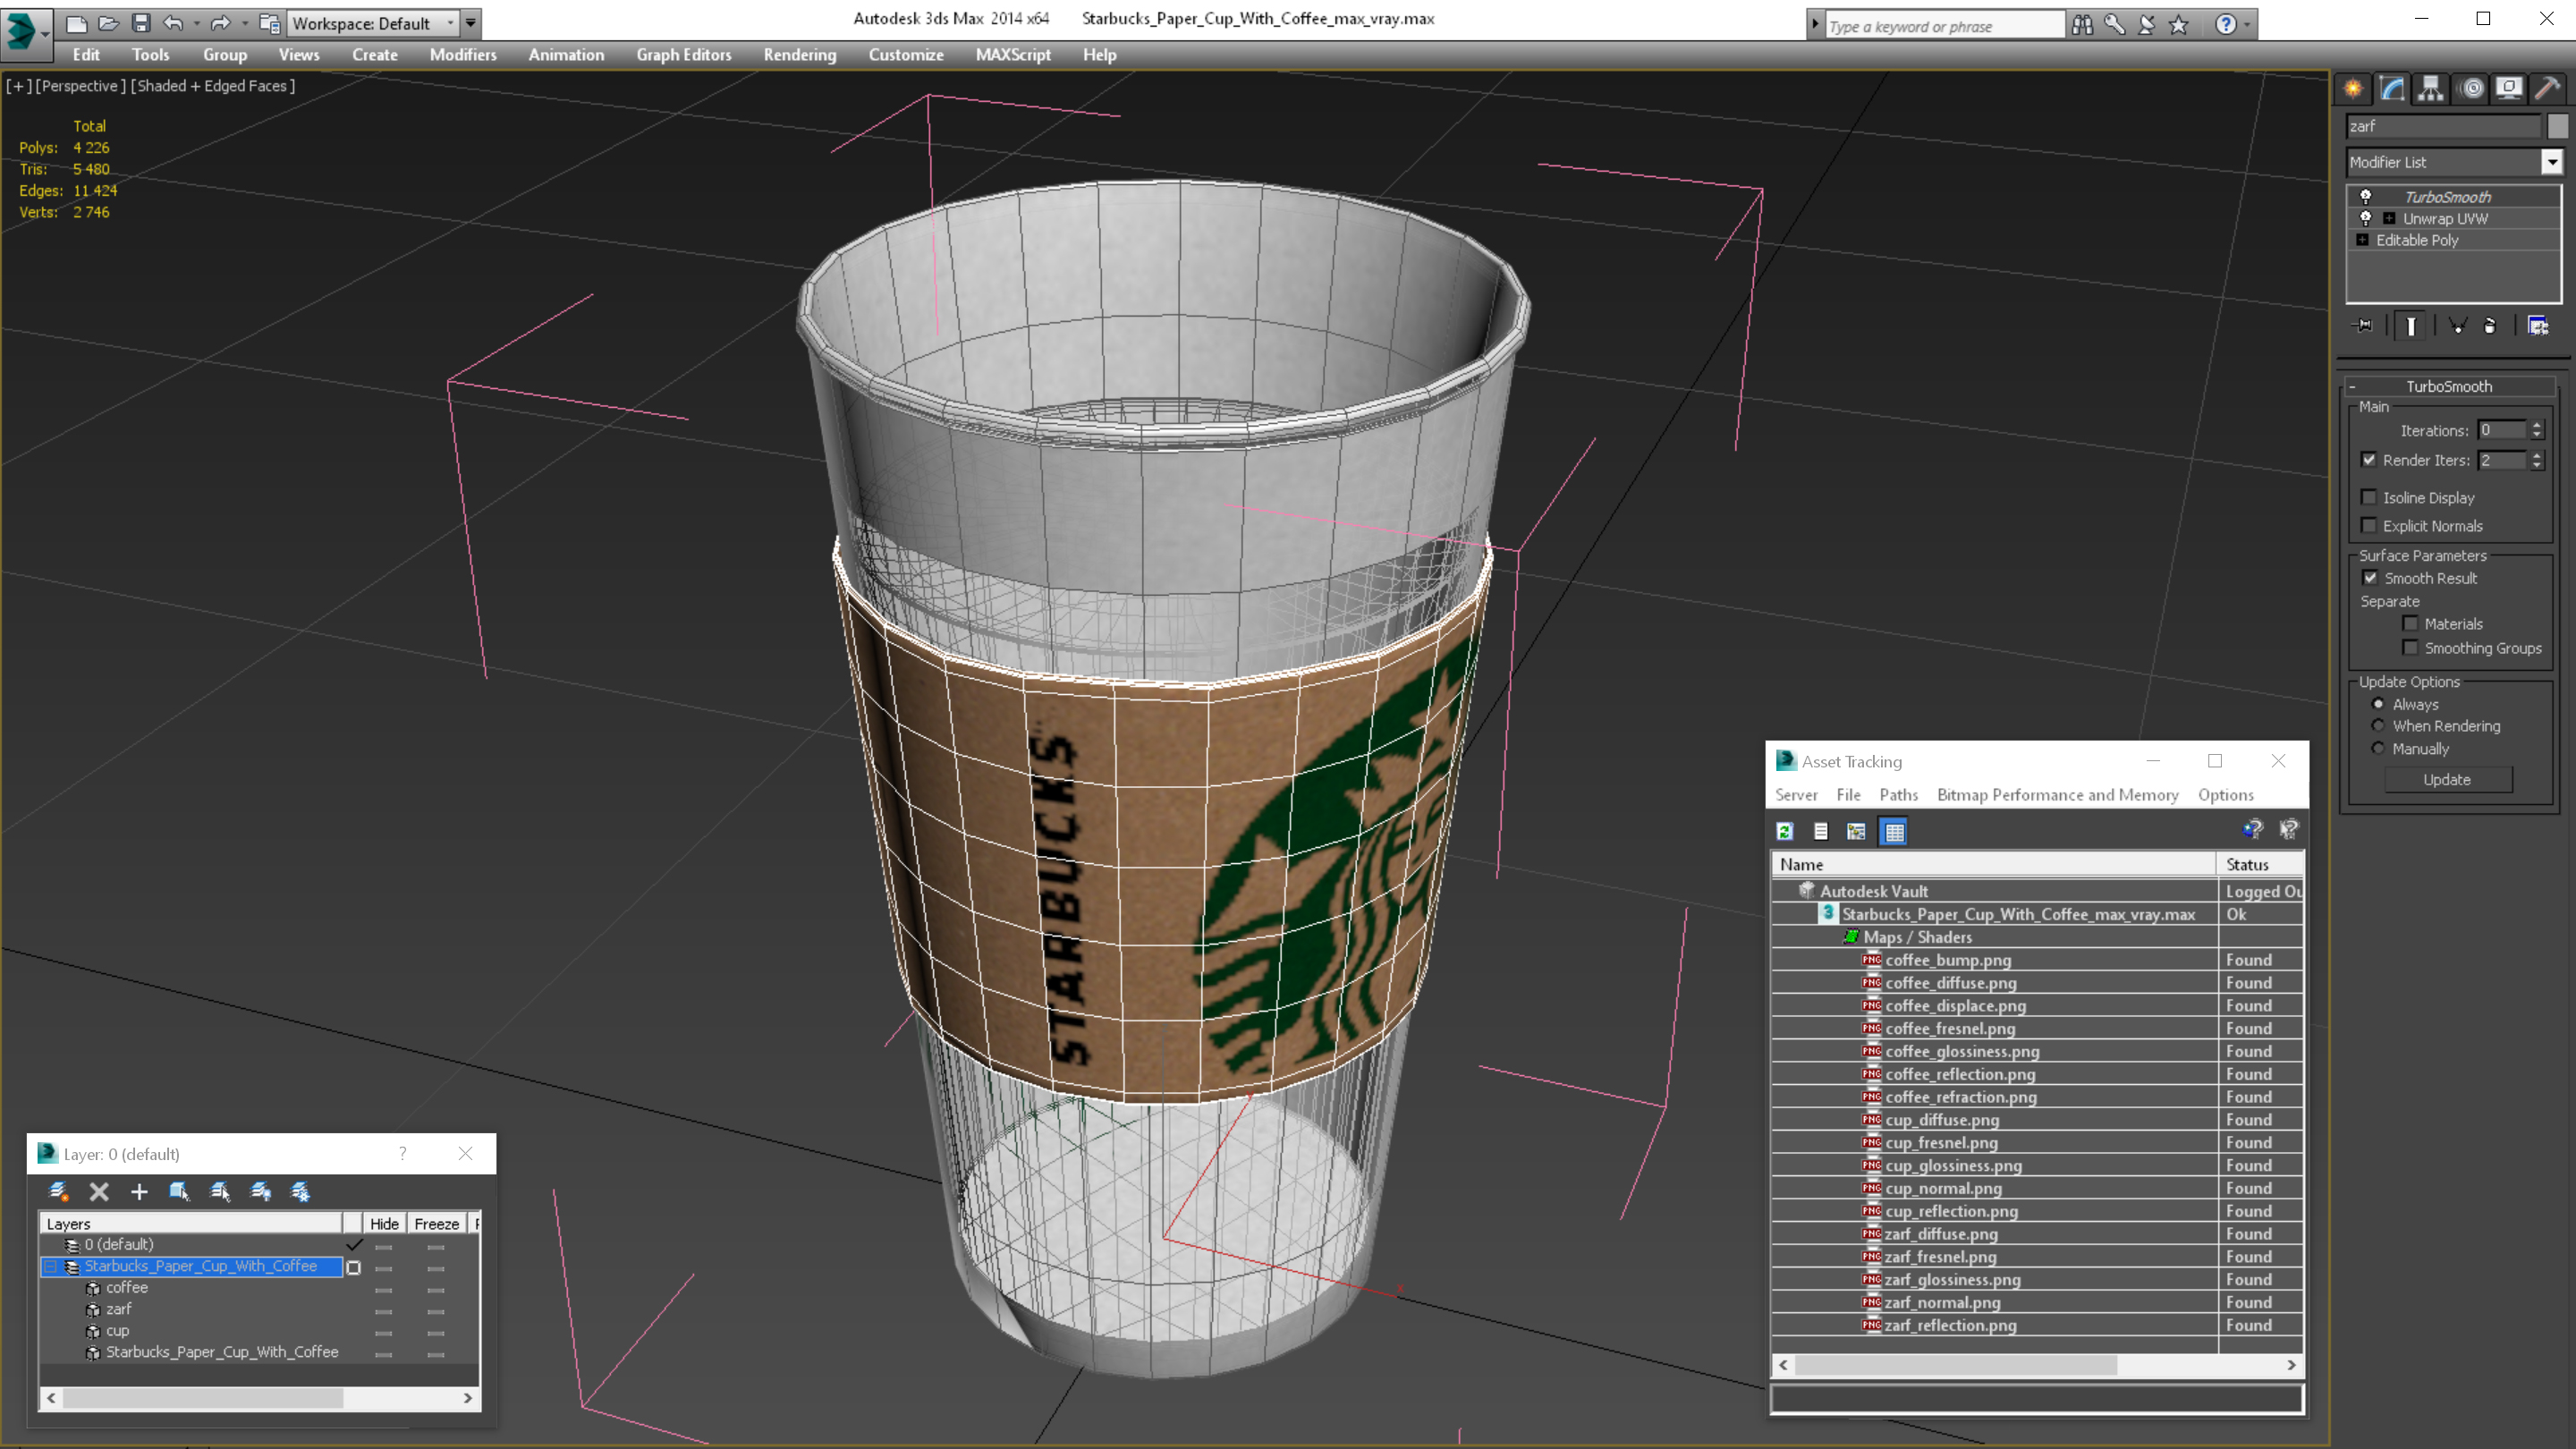Click the Undo arrow icon

[173, 23]
